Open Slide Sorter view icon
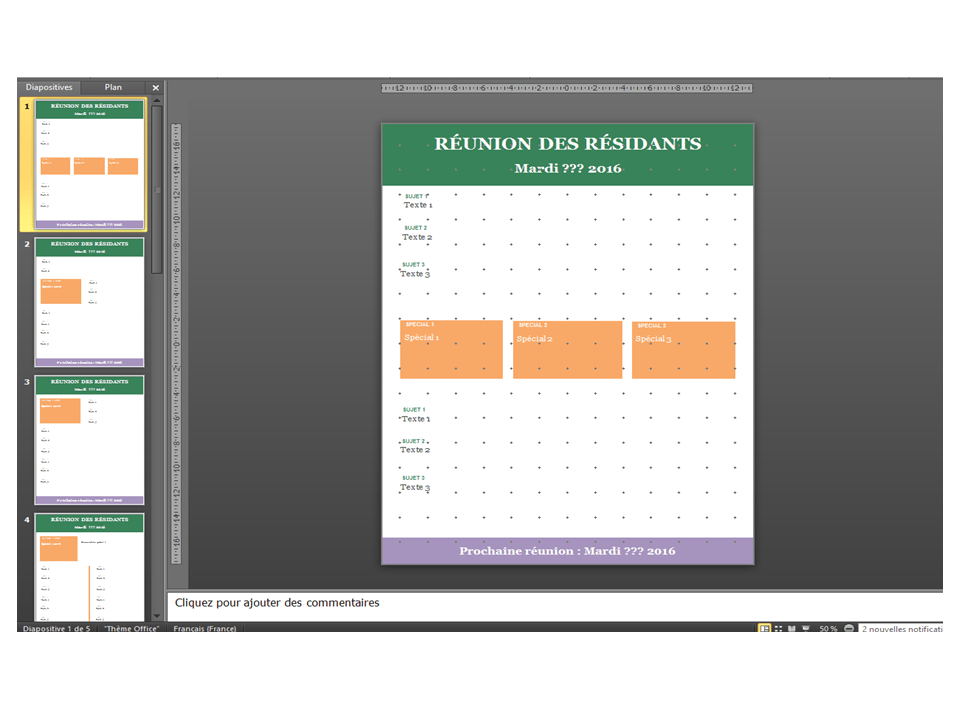Viewport: 960px width, 720px height. tap(779, 629)
